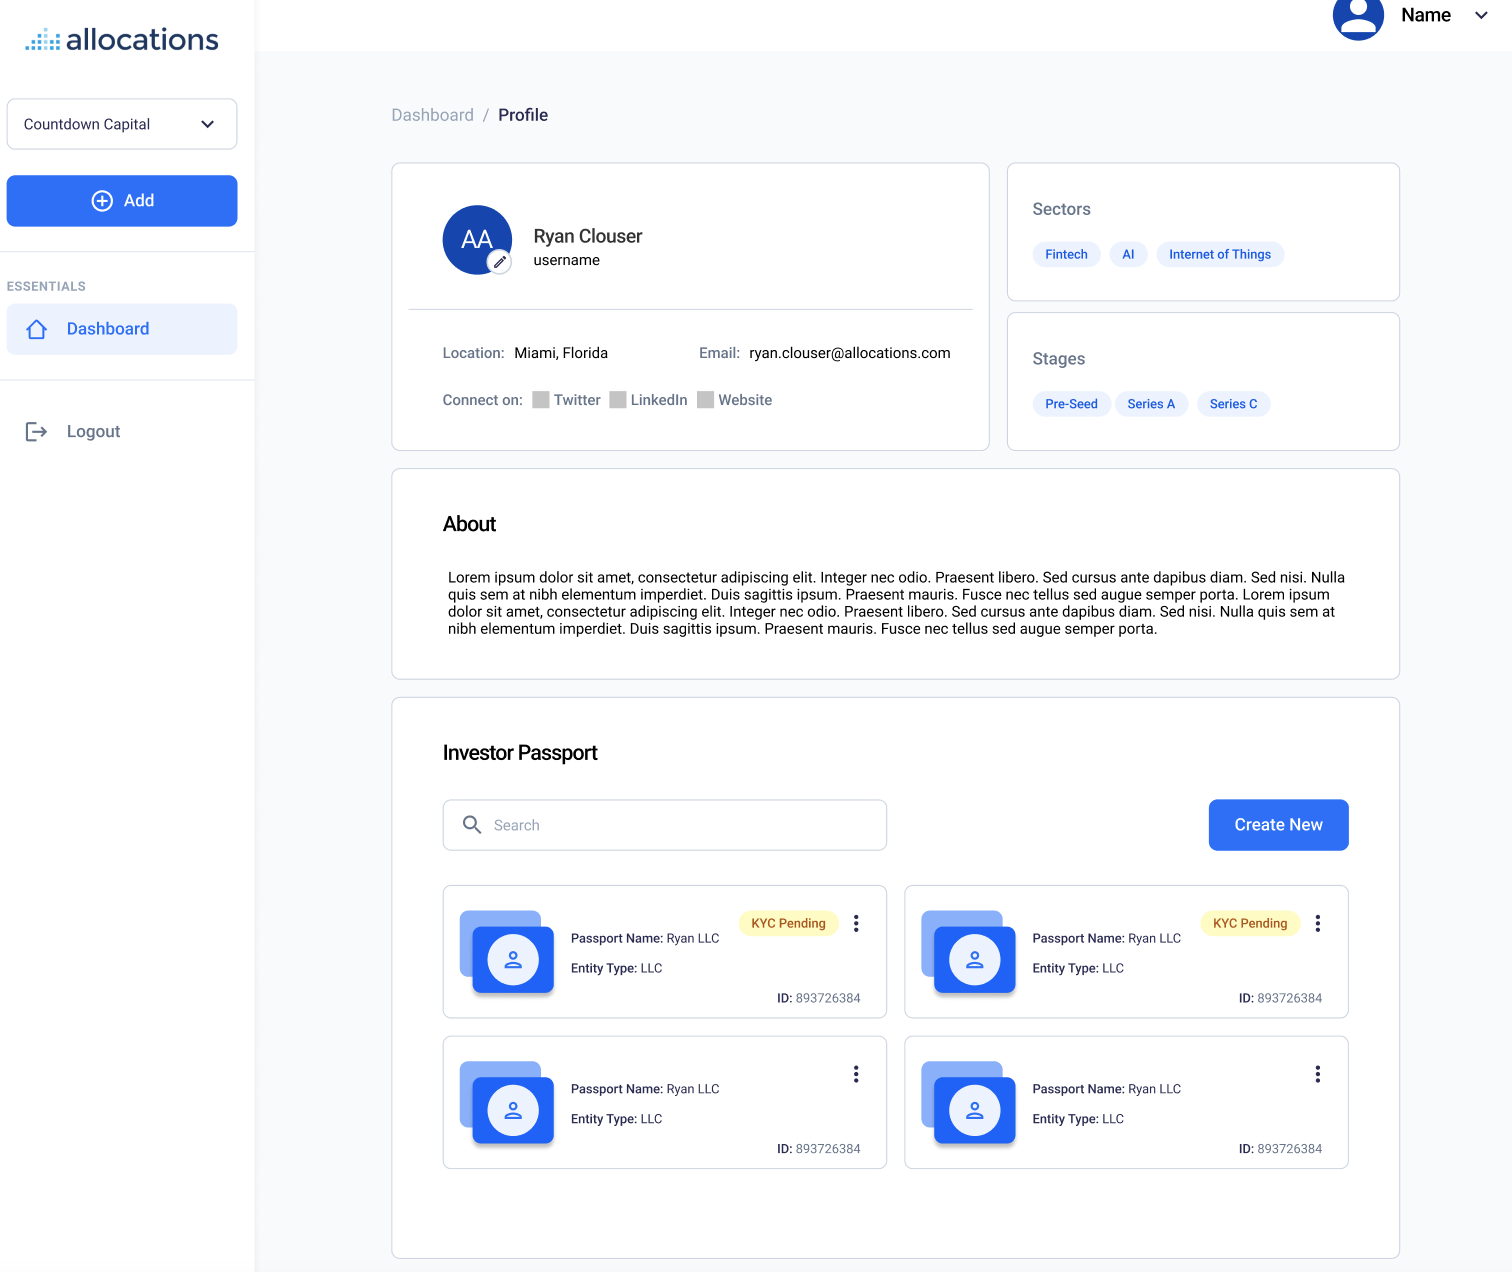Go to Dashboard via breadcrumb link
Screen dimensions: 1512x1272
click(x=432, y=115)
